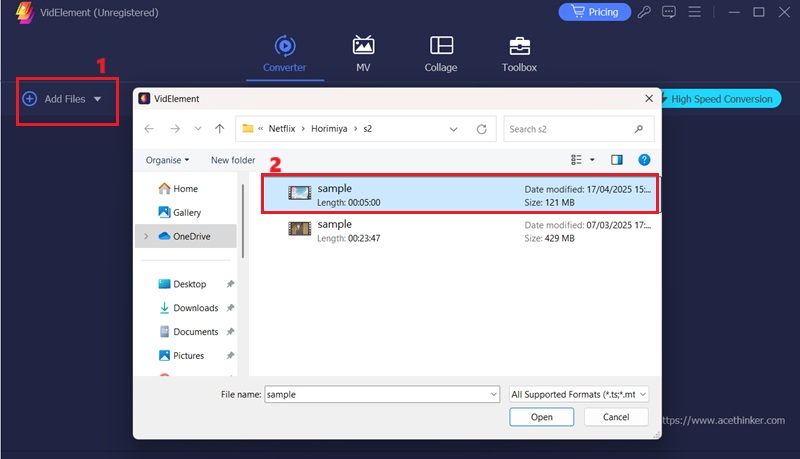Switch to the MV tab
800x459 pixels.
(x=363, y=54)
